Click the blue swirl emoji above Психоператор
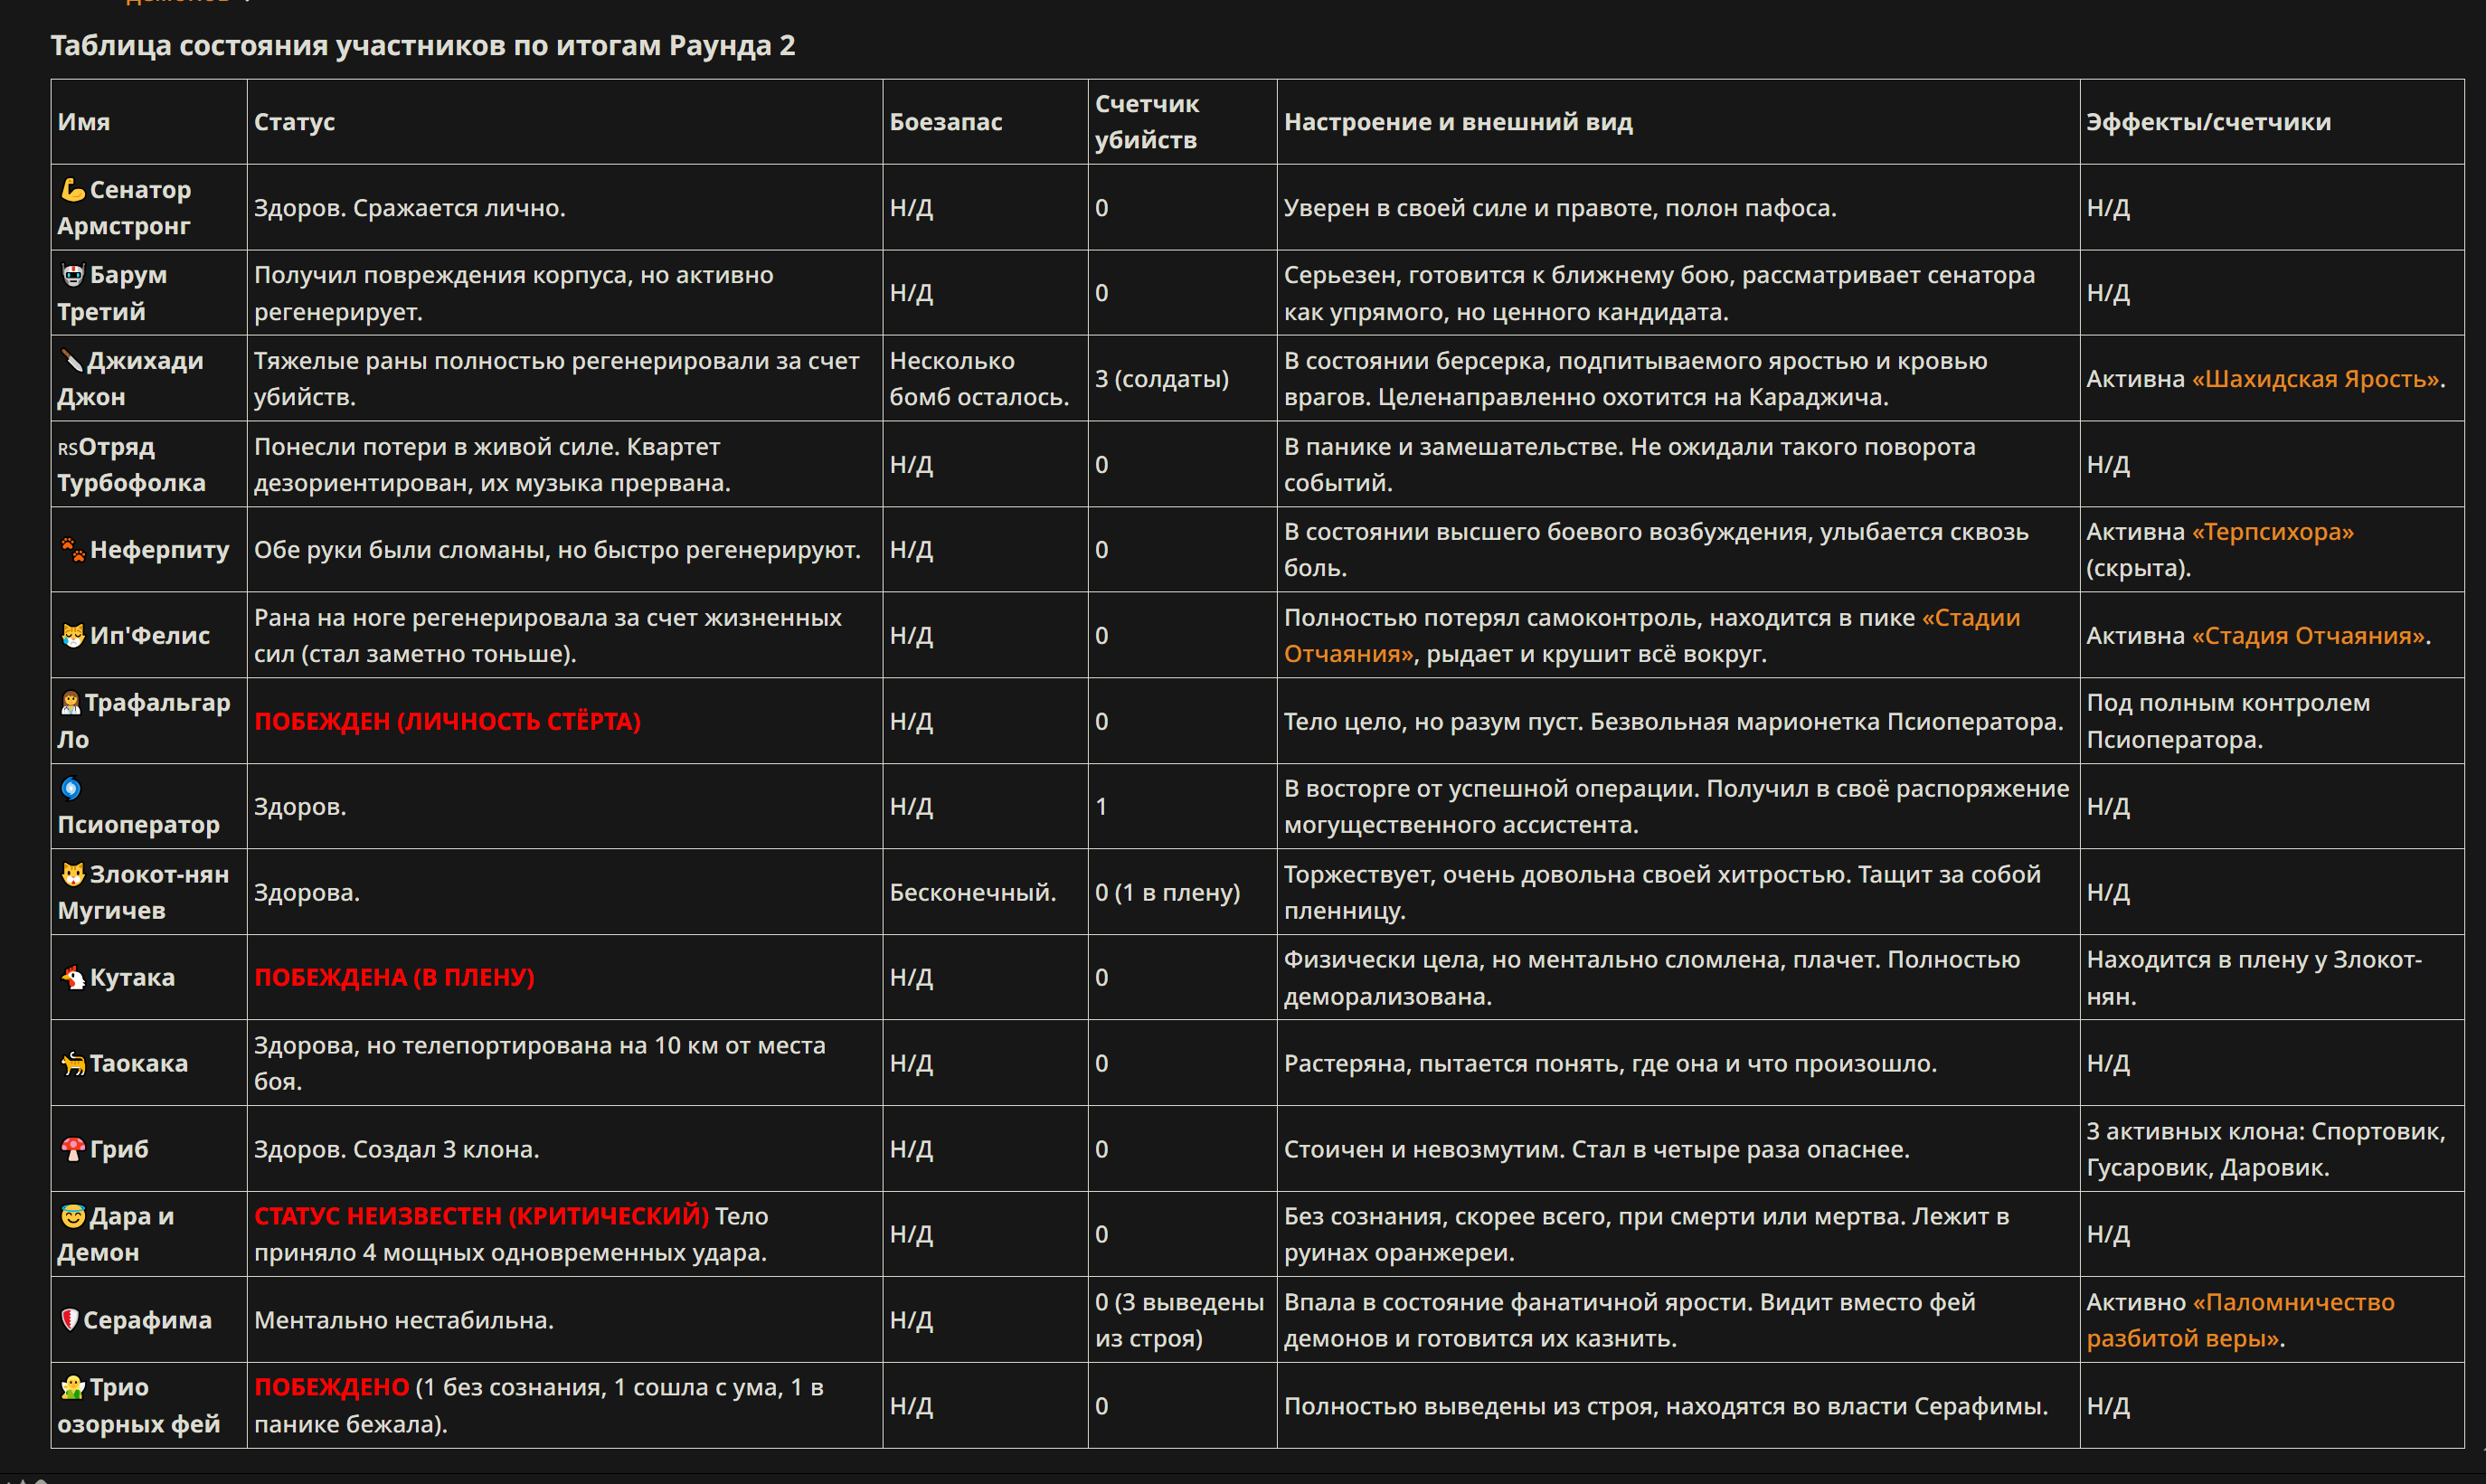 pos(71,789)
